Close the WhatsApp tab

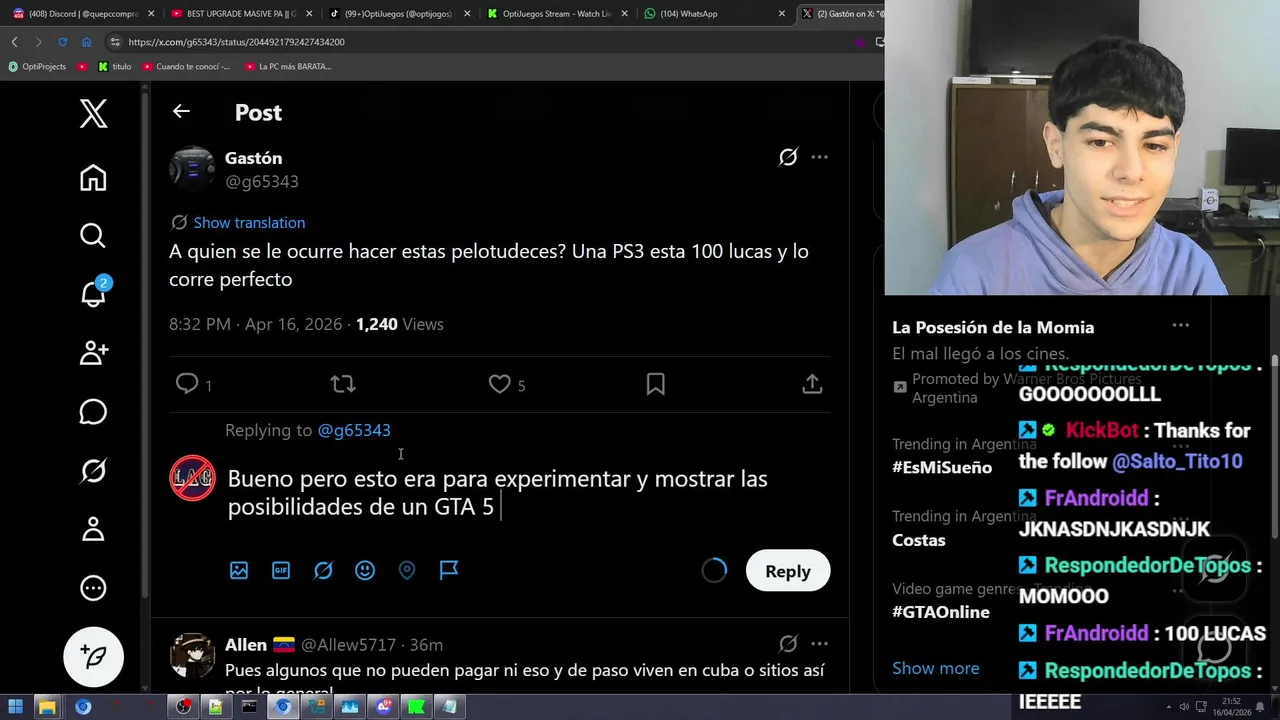click(782, 14)
